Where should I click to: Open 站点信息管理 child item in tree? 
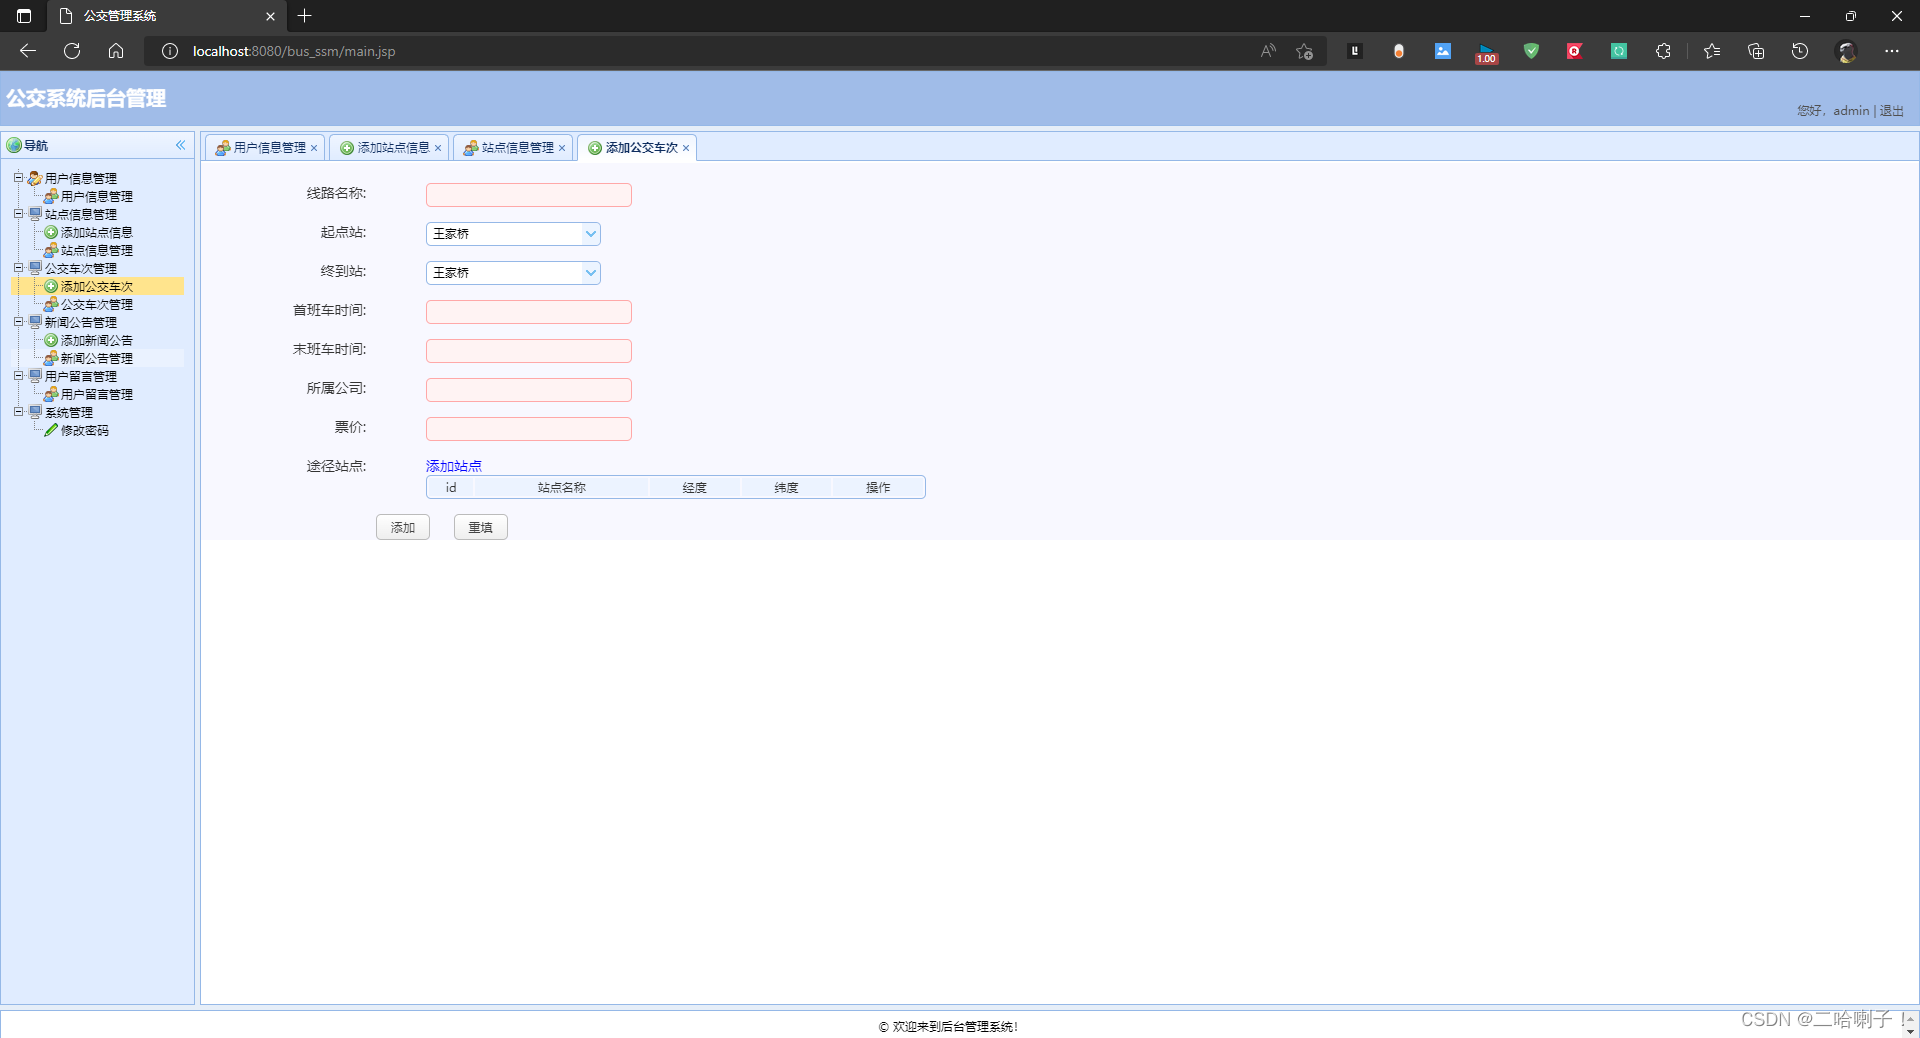(96, 251)
